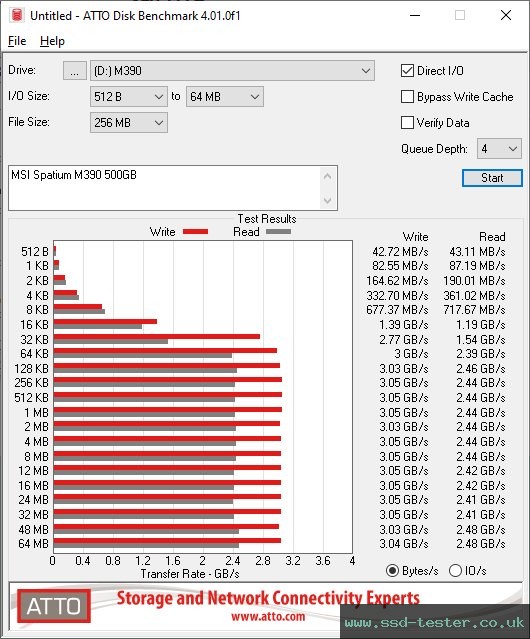Click the 64 KB read value 2.39 GB/s
Screen dimensions: 530x639
pyautogui.click(x=481, y=354)
